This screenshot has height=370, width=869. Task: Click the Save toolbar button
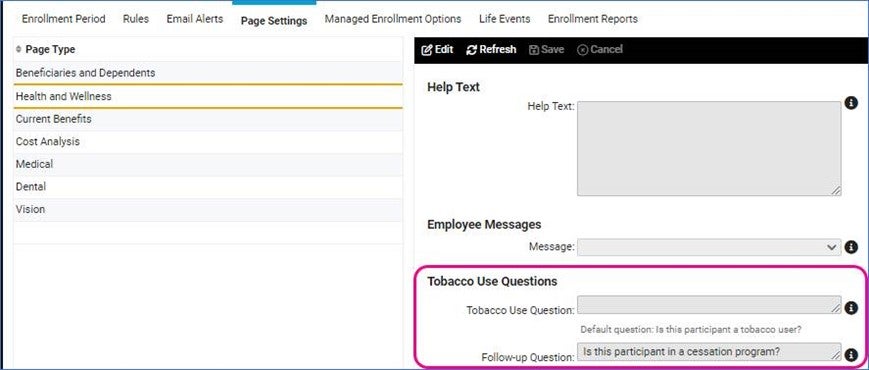click(x=546, y=50)
